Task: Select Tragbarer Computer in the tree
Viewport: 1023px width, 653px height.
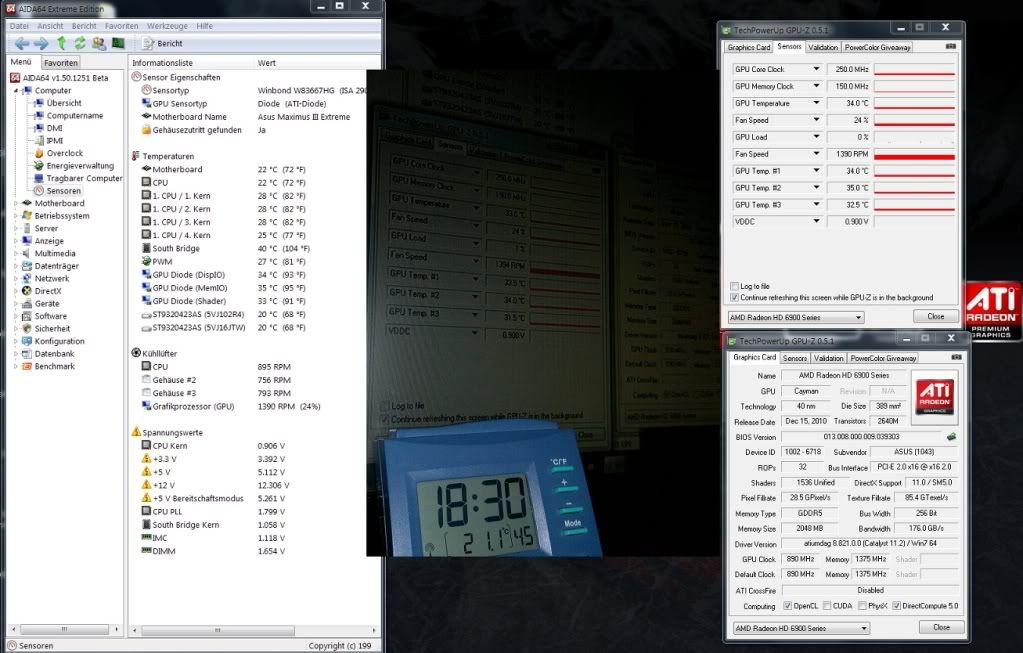Action: (x=84, y=178)
